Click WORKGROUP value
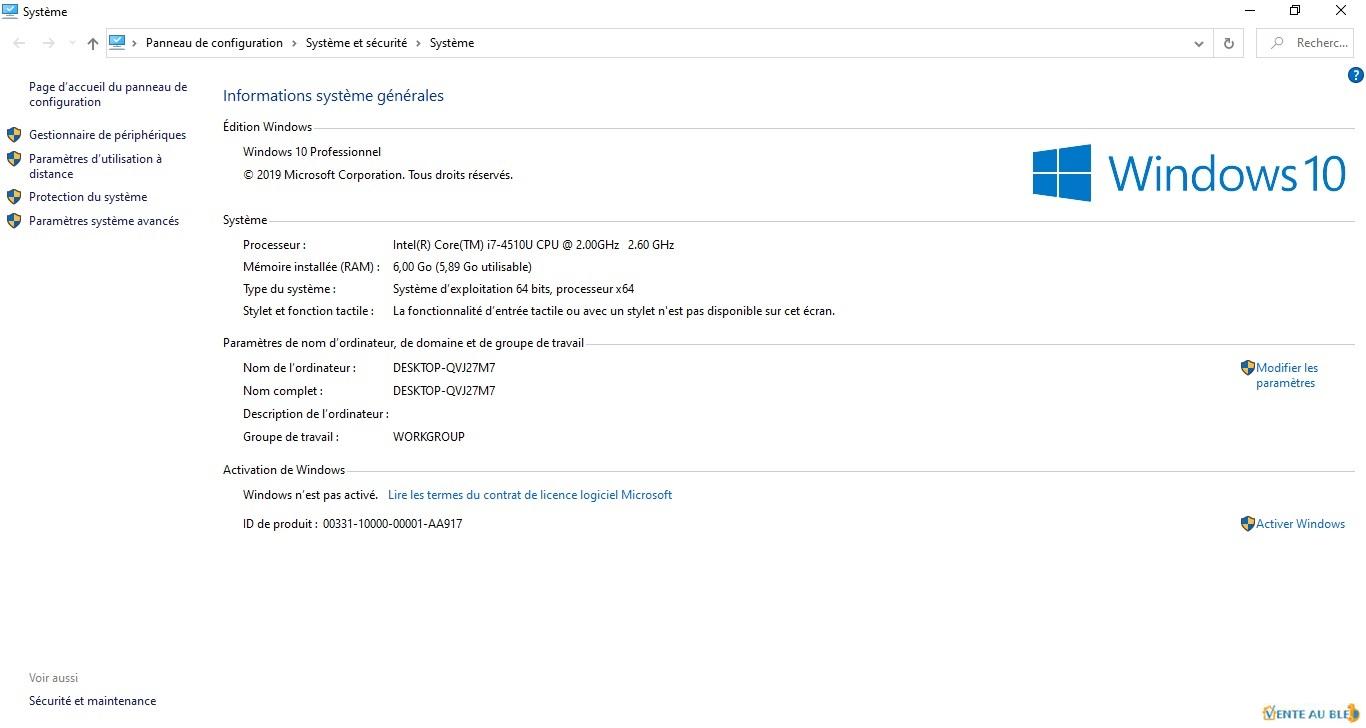This screenshot has height=728, width=1366. point(429,437)
